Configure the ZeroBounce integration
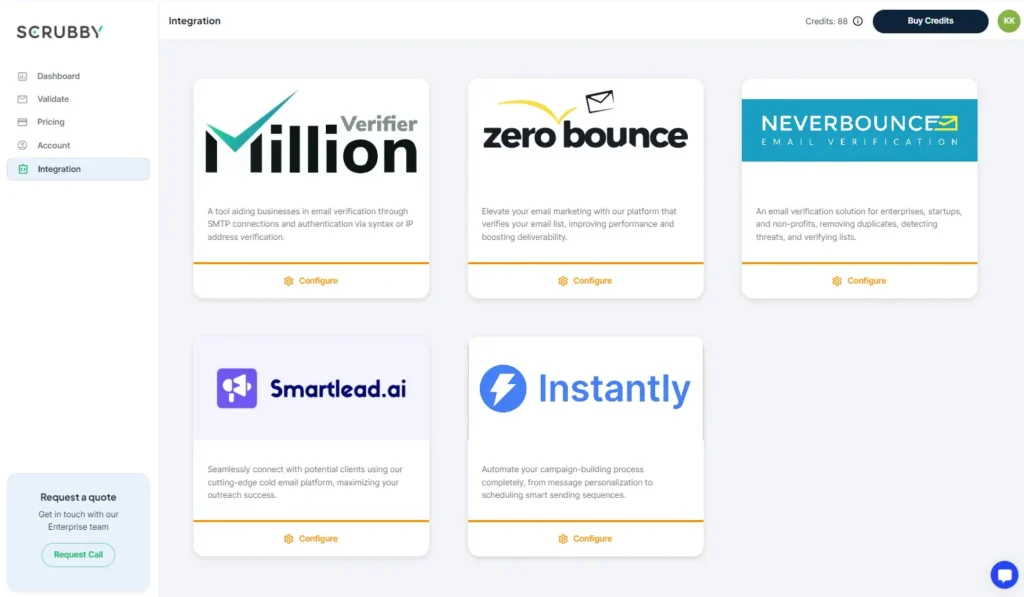 pyautogui.click(x=585, y=281)
